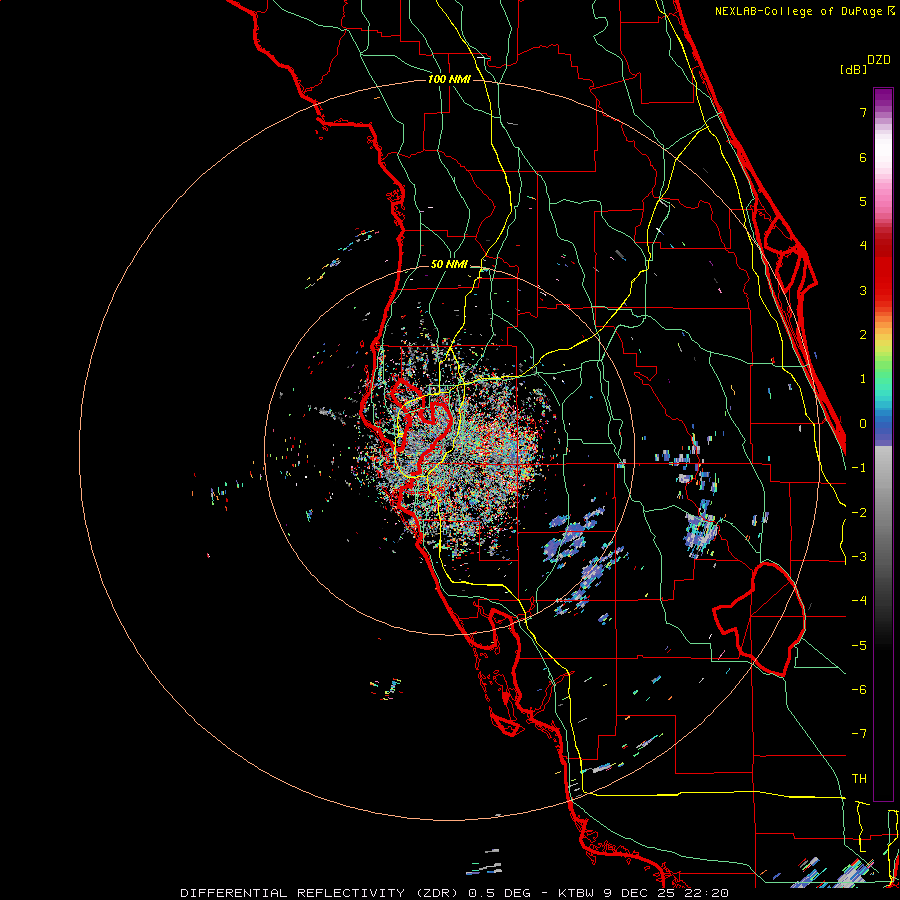900x900 pixels.
Task: Click the -6 value on color scale
Action: click(x=859, y=690)
